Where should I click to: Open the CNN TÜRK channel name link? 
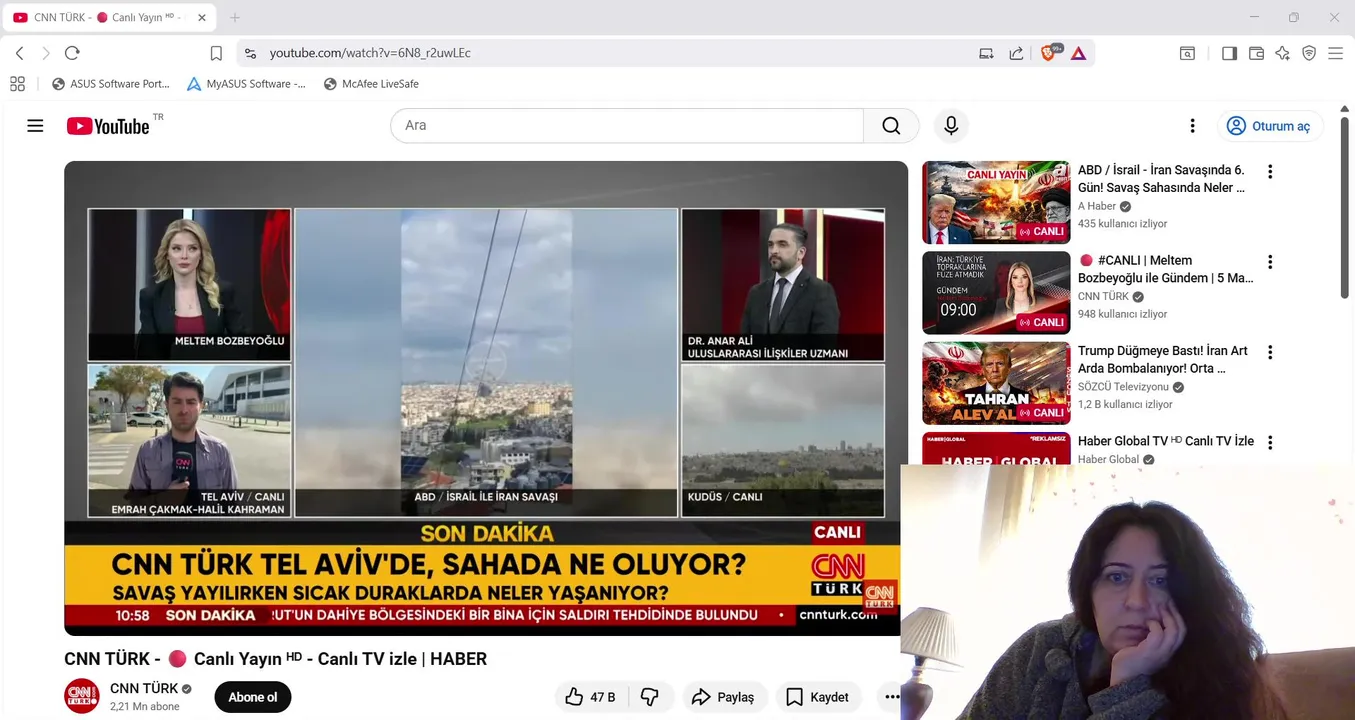[144, 688]
